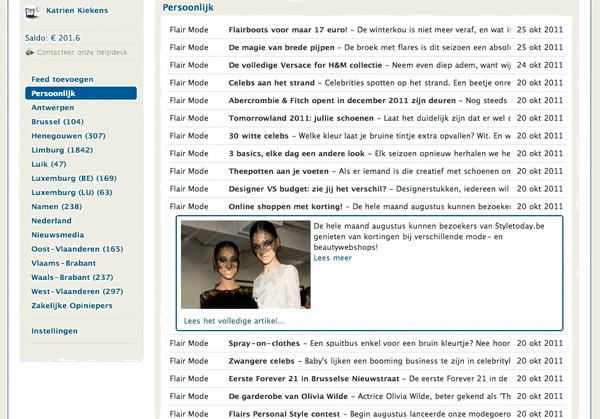Click Saldo: € 201.6 balance text

(x=53, y=38)
